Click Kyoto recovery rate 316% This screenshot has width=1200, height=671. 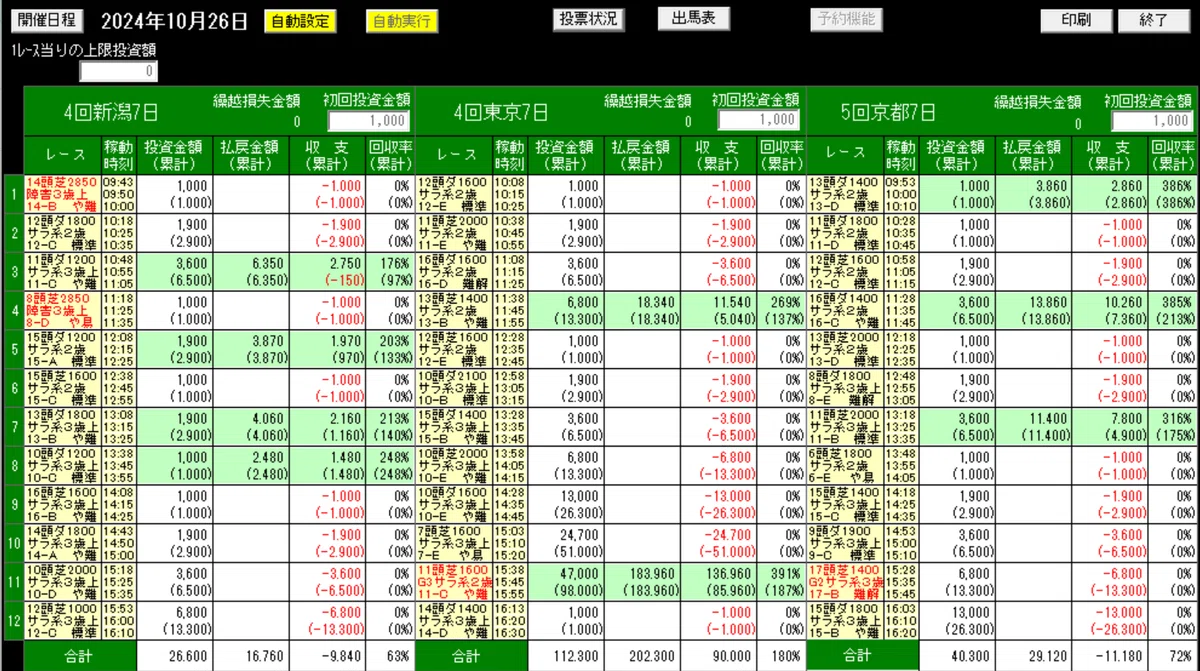(1175, 426)
